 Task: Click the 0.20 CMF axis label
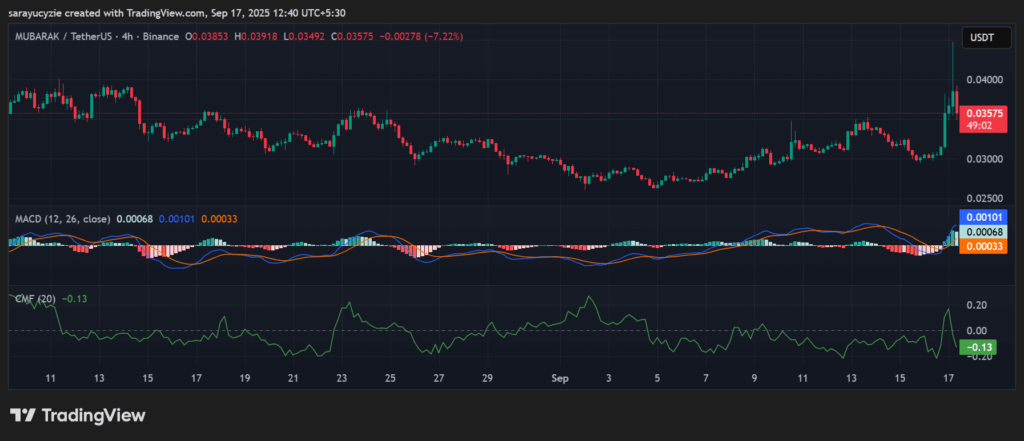pos(978,305)
